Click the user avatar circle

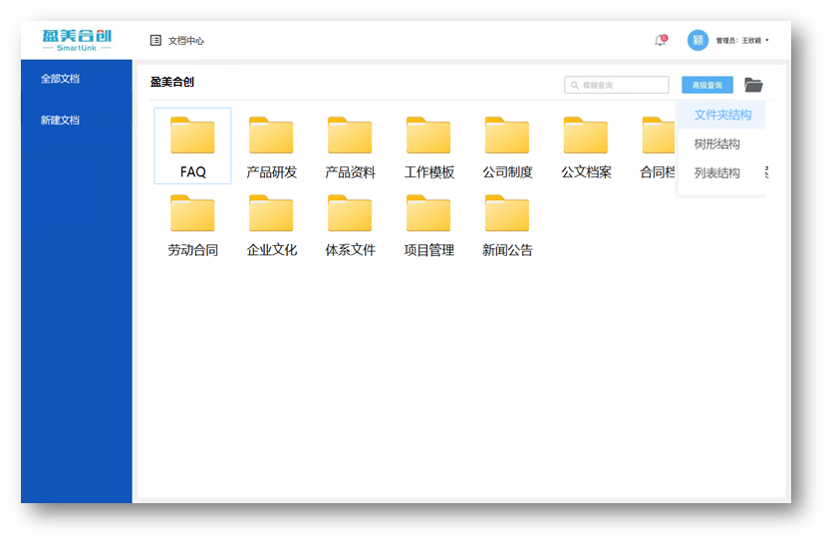pyautogui.click(x=697, y=40)
